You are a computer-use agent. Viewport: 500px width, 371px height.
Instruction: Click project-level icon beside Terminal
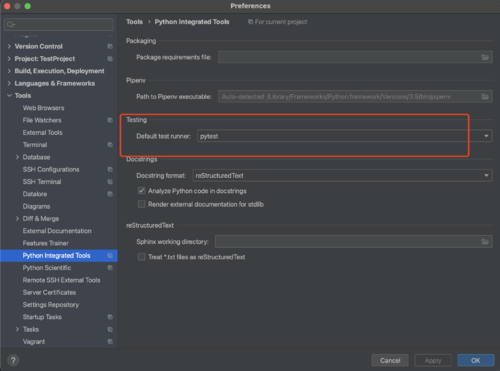(110, 145)
